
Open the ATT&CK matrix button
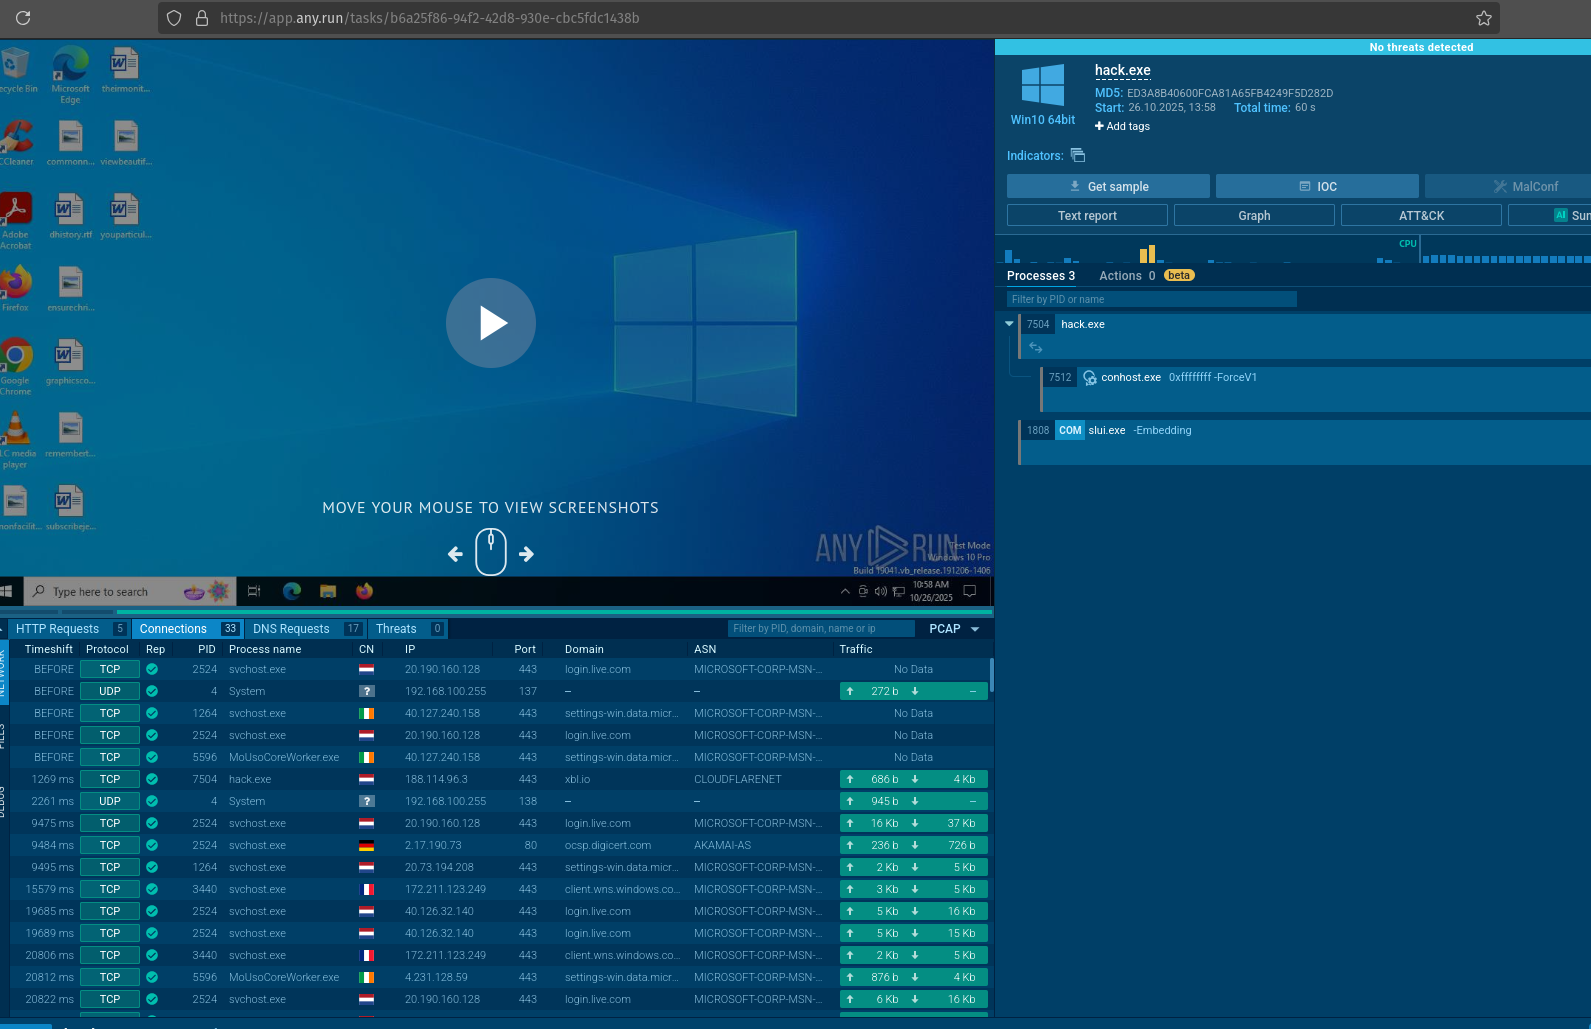click(1420, 216)
